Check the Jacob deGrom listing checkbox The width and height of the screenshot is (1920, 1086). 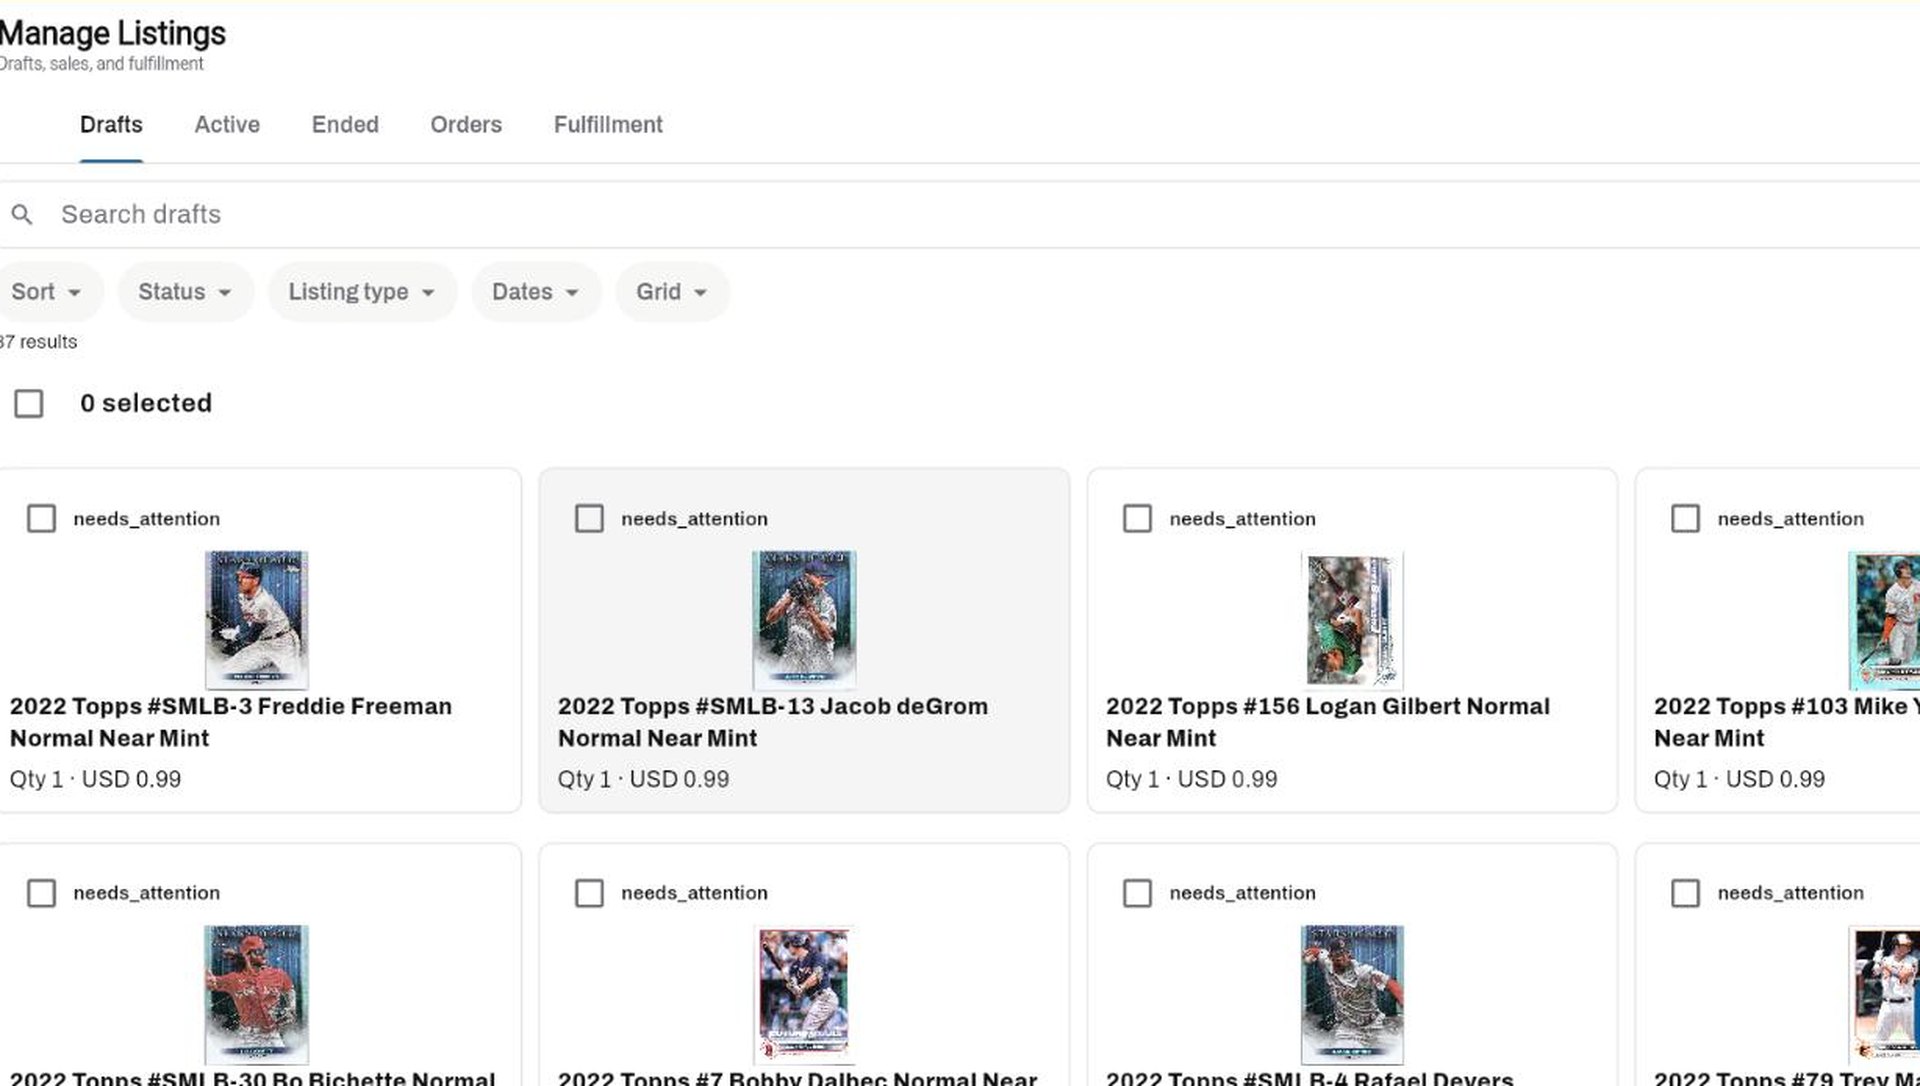point(589,518)
